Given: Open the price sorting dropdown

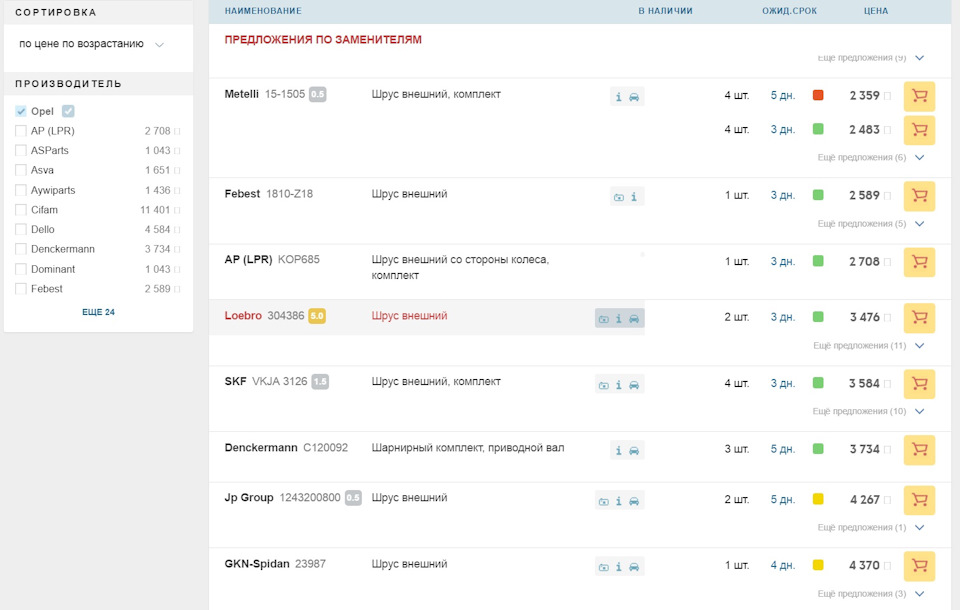Looking at the screenshot, I should point(92,44).
